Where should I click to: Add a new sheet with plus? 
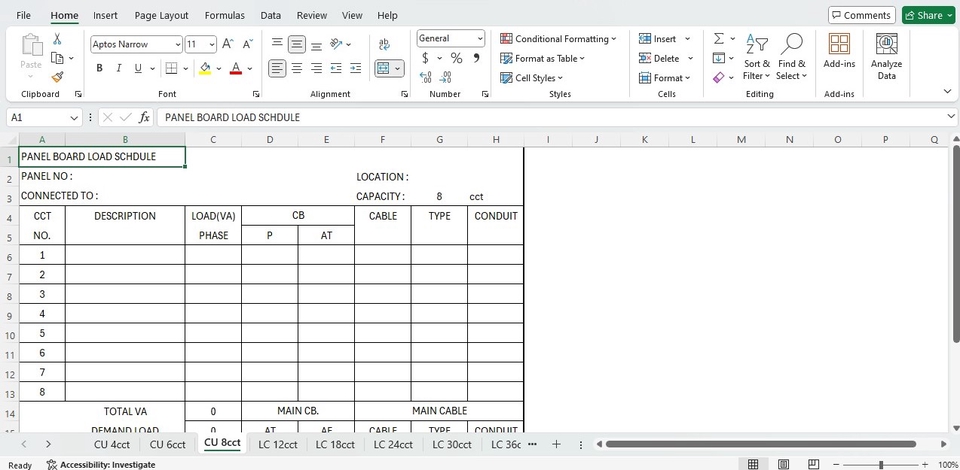click(556, 444)
